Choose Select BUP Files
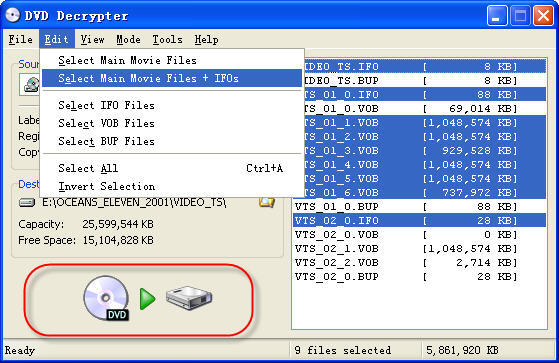 point(172,141)
